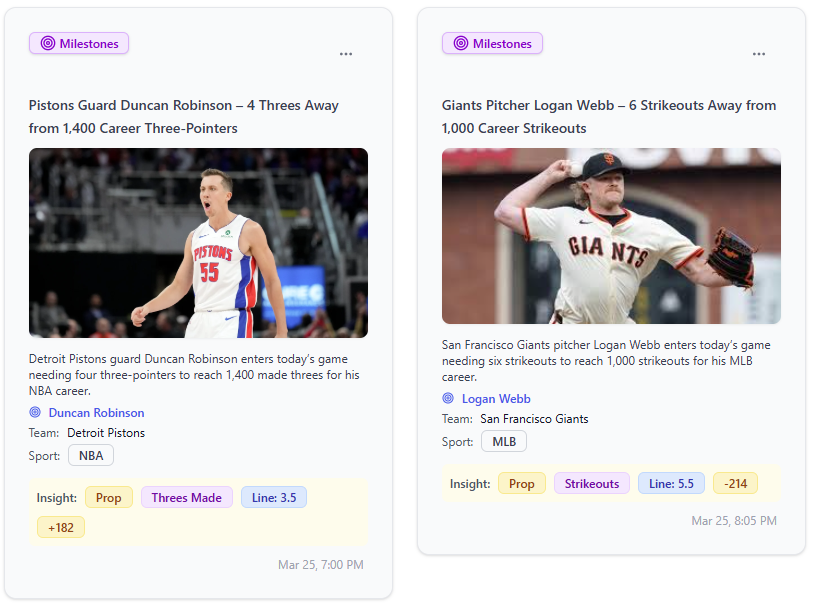Click the Prop tag on the Webb card
Image resolution: width=814 pixels, height=607 pixels.
coord(522,484)
